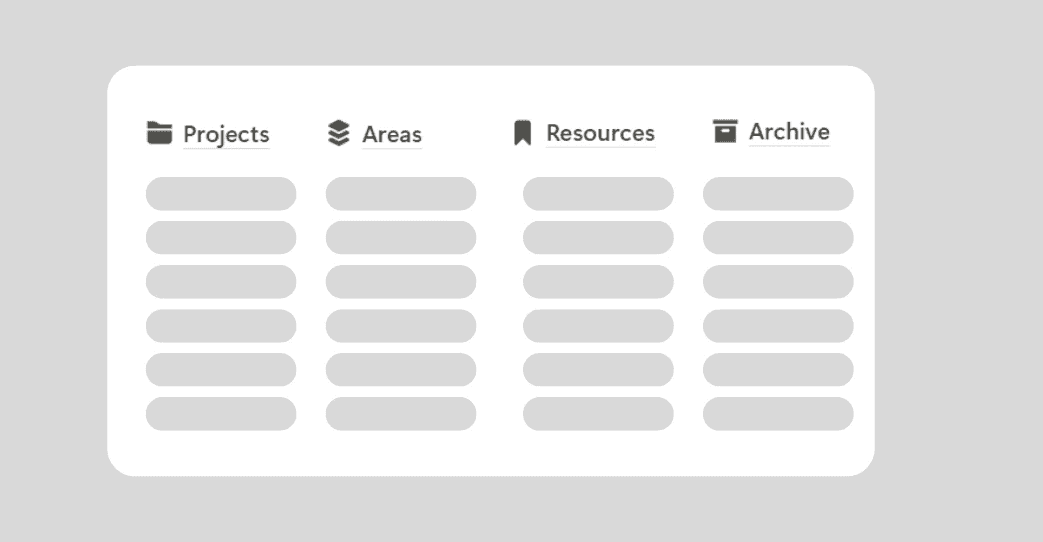Screen dimensions: 1043x542
Task: Select the fourth placeholder item under Resources
Action: pyautogui.click(x=598, y=326)
